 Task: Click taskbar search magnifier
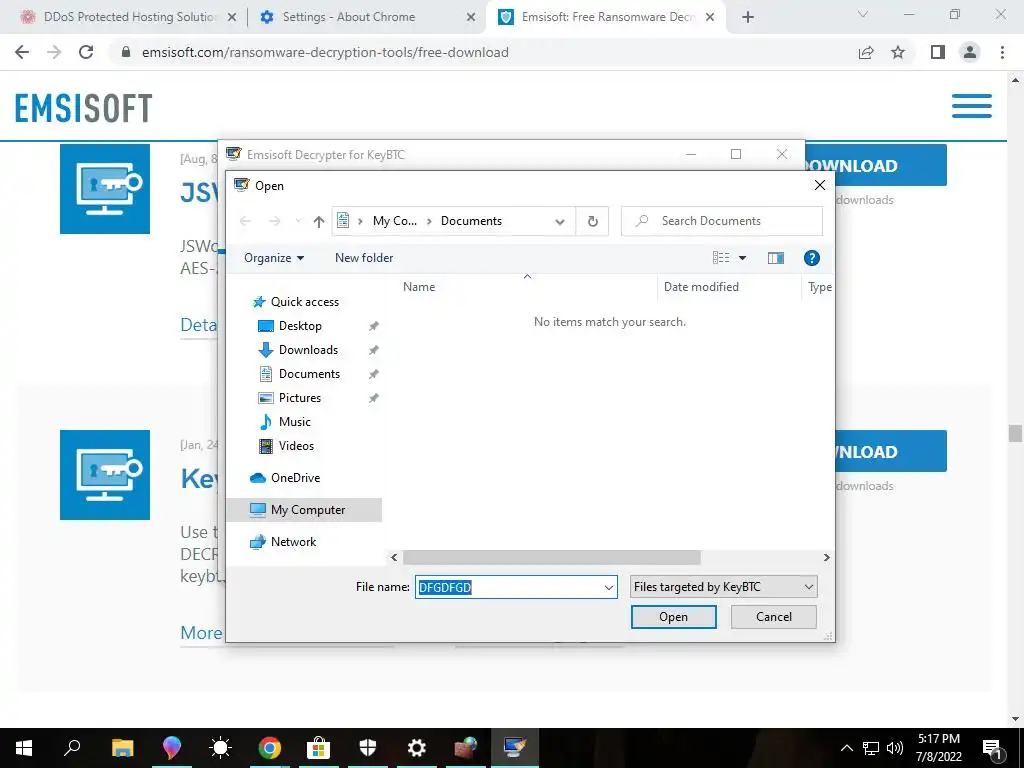coord(72,748)
